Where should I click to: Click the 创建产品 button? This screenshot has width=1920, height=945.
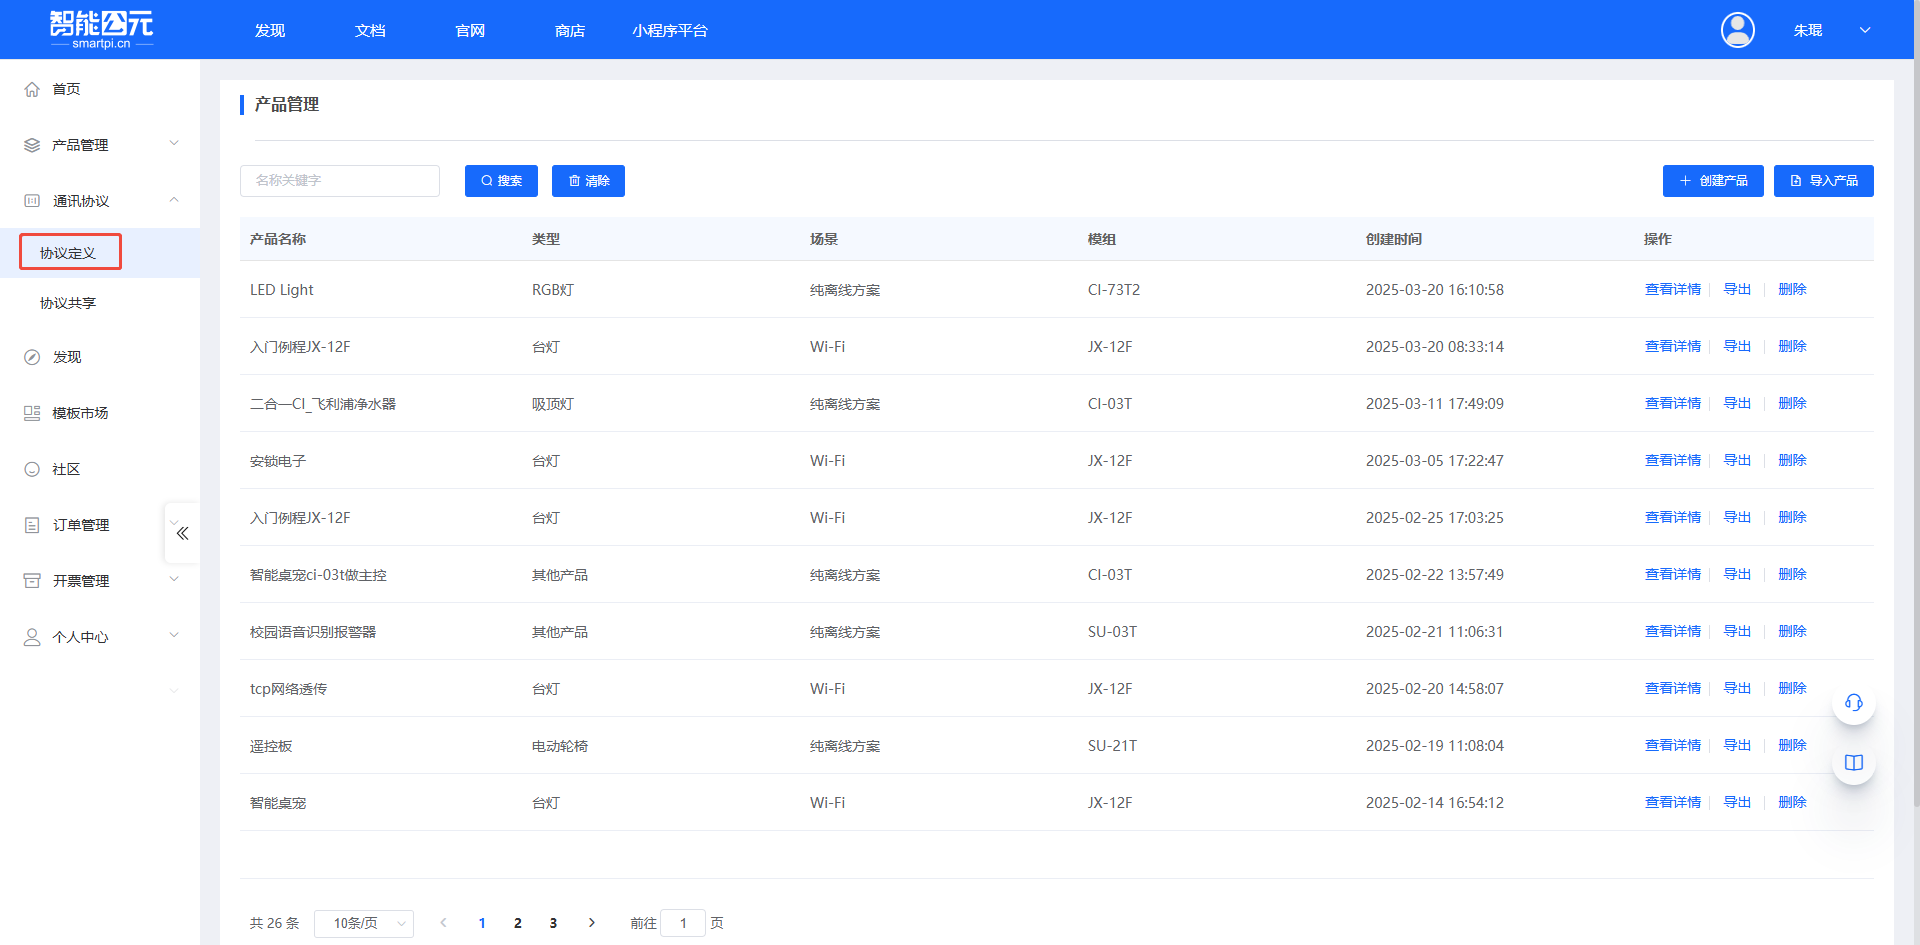click(x=1712, y=181)
